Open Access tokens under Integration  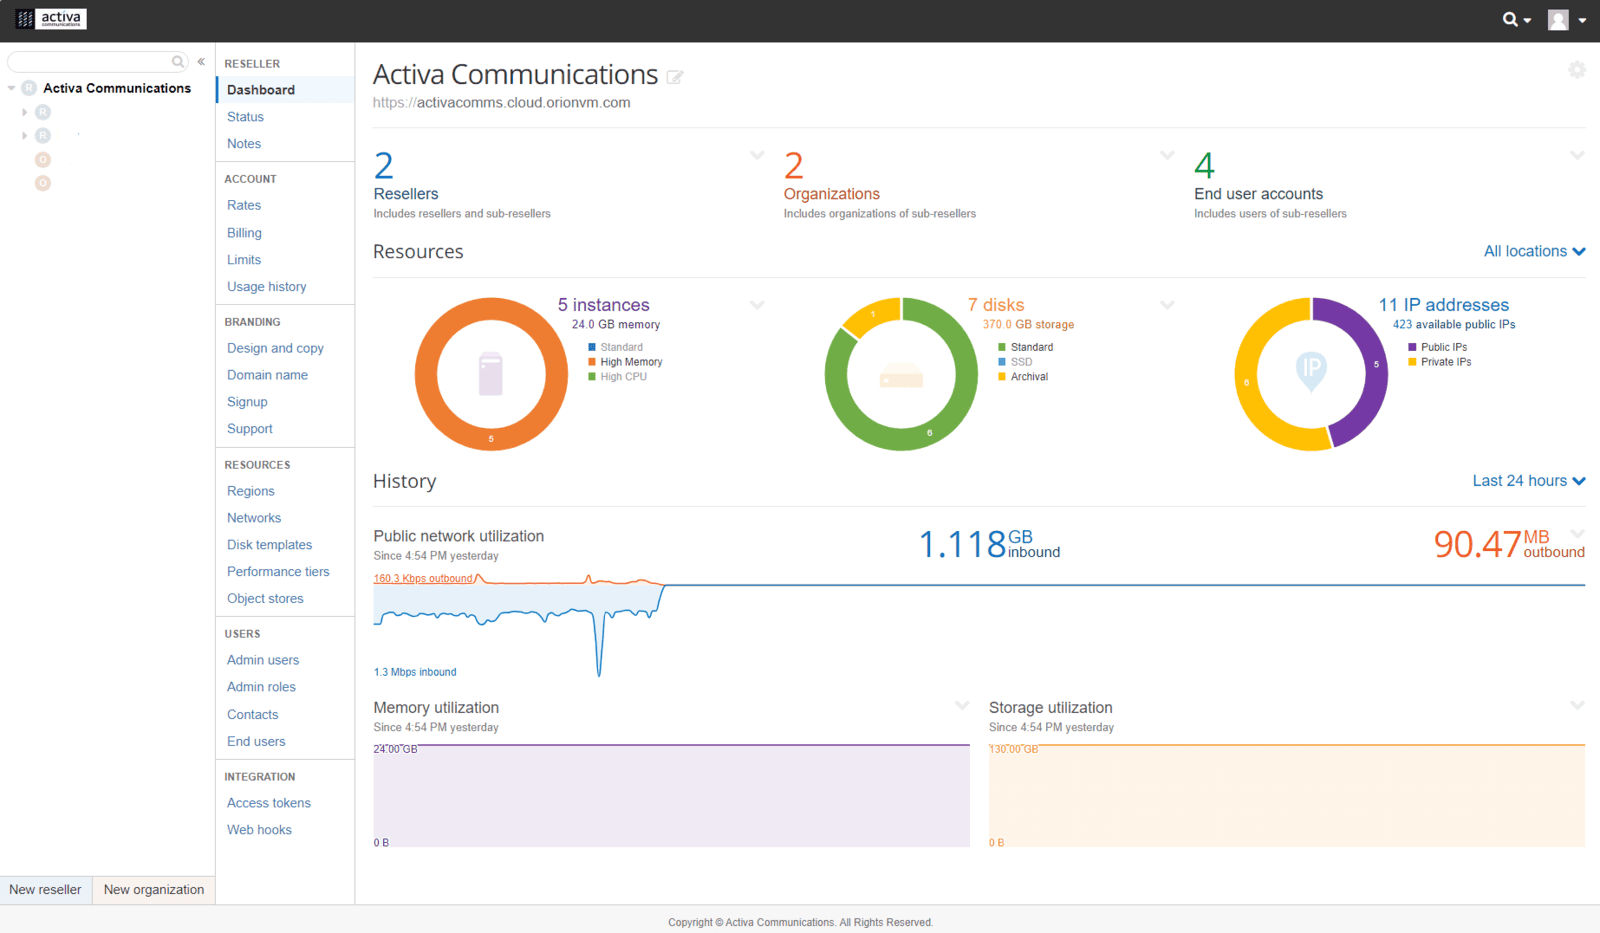pyautogui.click(x=269, y=803)
